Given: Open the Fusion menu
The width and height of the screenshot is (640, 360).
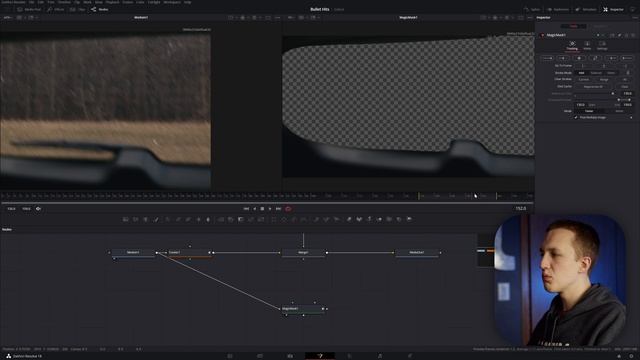Looking at the screenshot, I should coord(128,2).
